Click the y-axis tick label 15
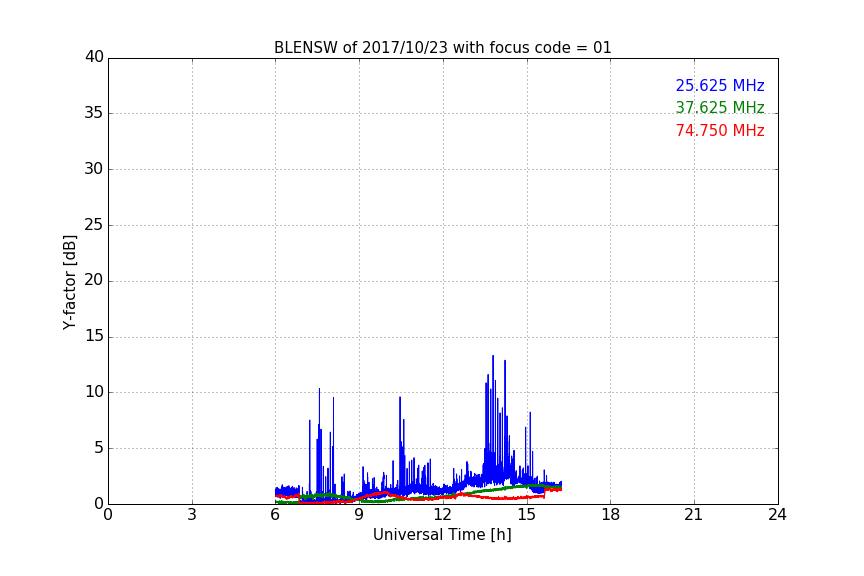 pos(94,336)
